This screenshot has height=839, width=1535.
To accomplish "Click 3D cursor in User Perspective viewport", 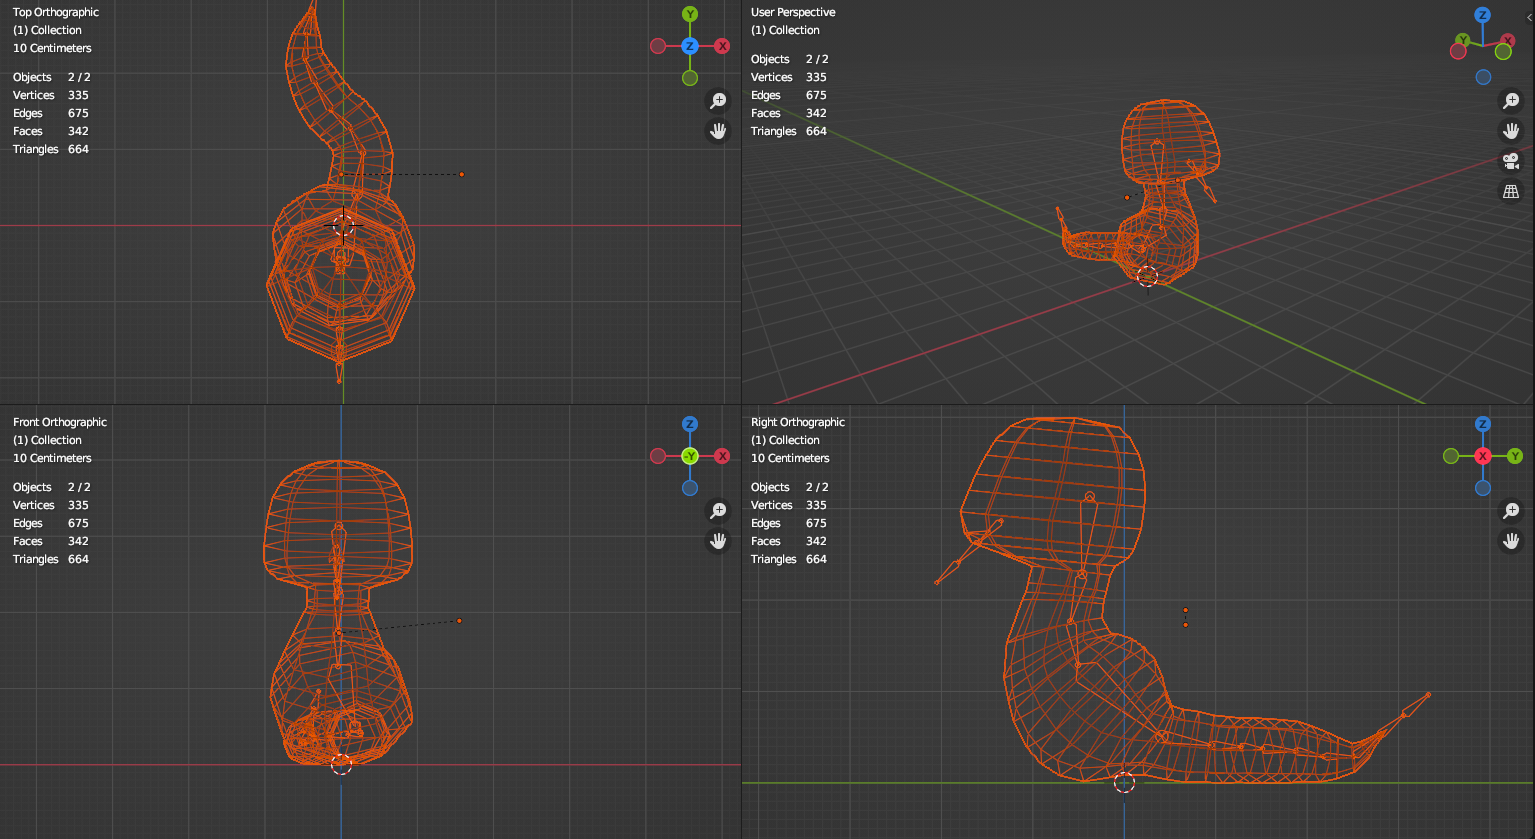I will [x=1147, y=276].
